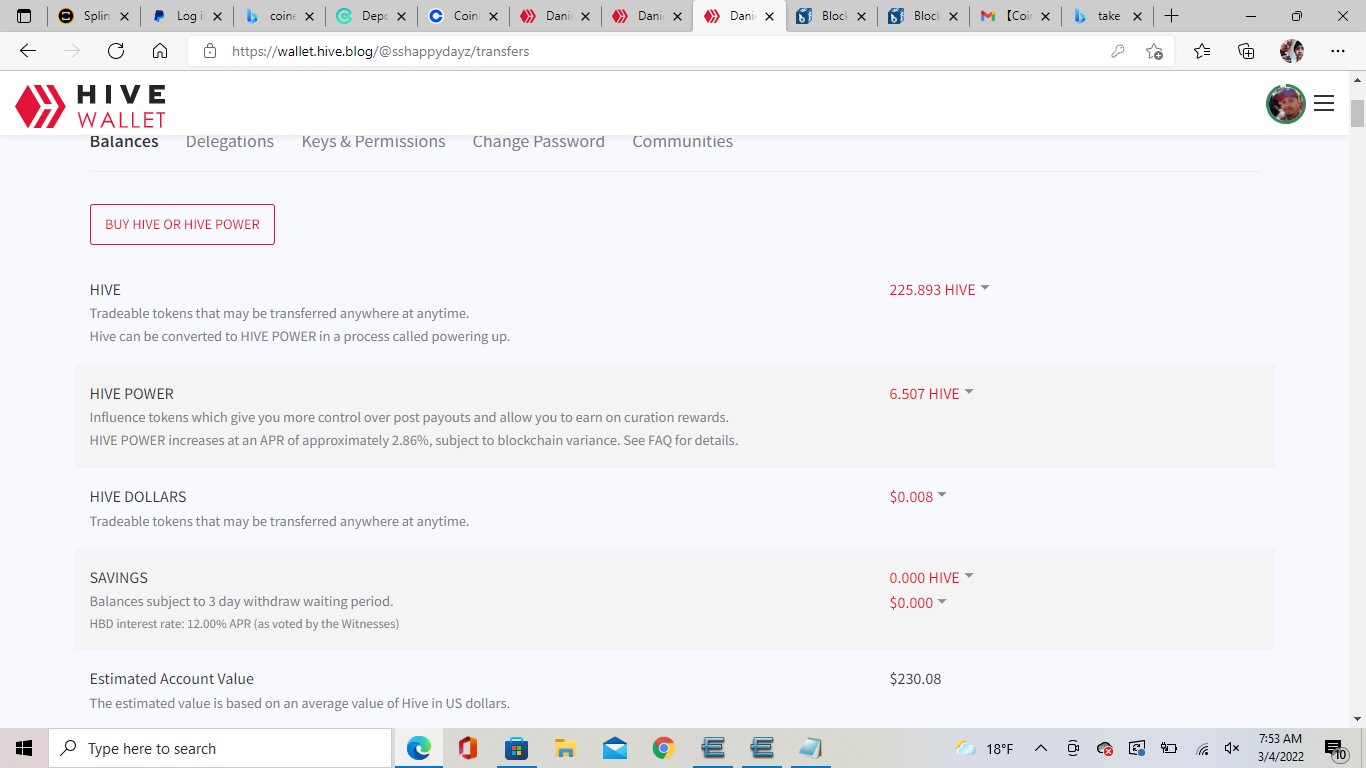Open the Edge Favorites list

tap(1202, 51)
